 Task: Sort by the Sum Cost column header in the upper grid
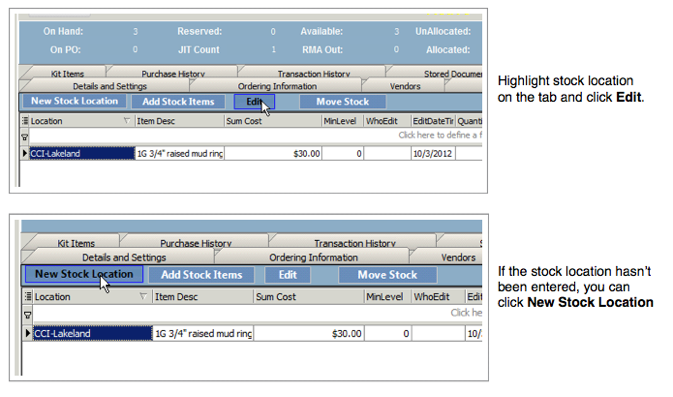(273, 121)
